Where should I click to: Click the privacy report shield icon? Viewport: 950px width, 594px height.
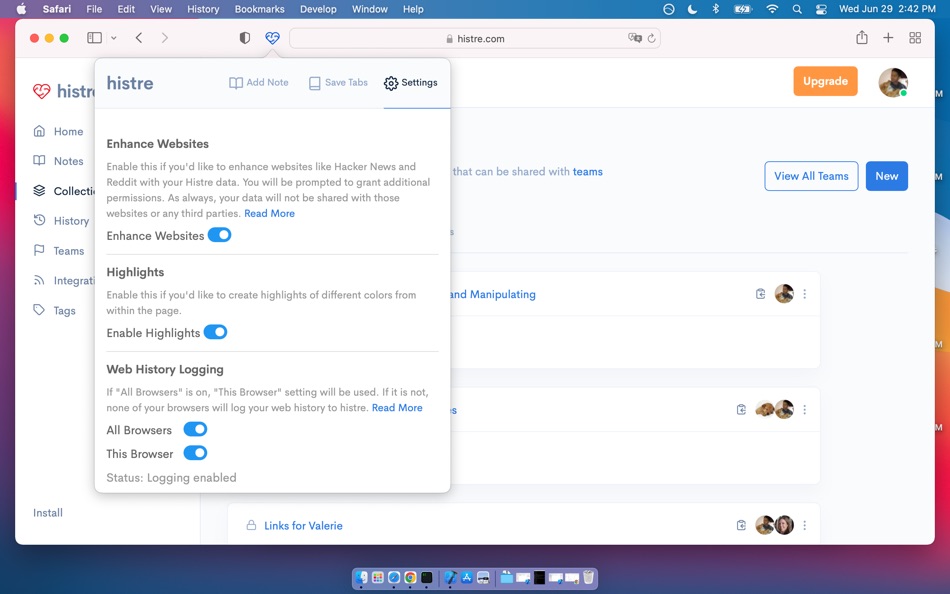click(245, 38)
